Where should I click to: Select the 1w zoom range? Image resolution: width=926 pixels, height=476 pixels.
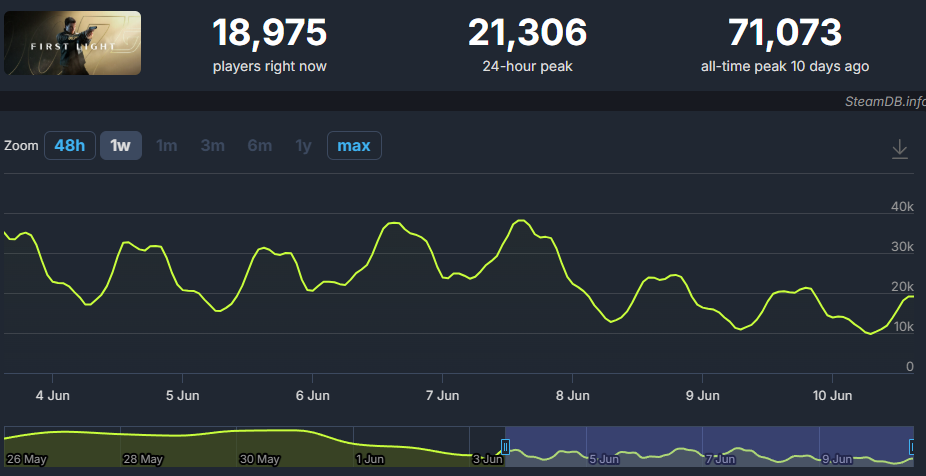pyautogui.click(x=120, y=145)
